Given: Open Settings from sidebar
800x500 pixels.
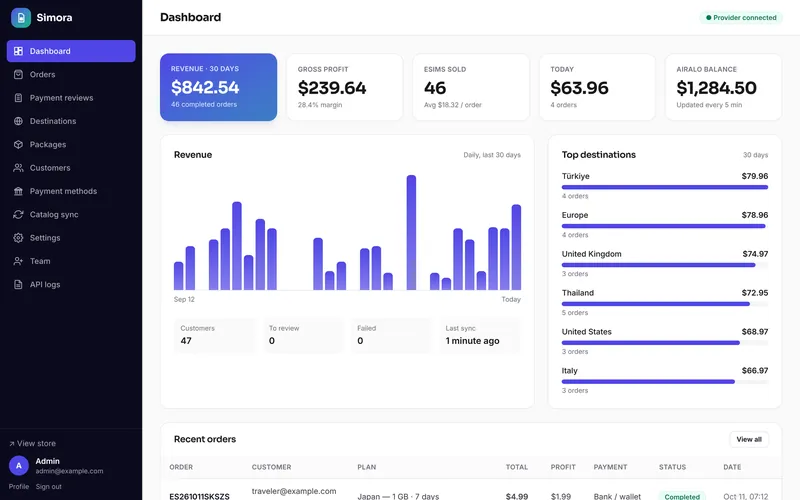Looking at the screenshot, I should pyautogui.click(x=71, y=238).
